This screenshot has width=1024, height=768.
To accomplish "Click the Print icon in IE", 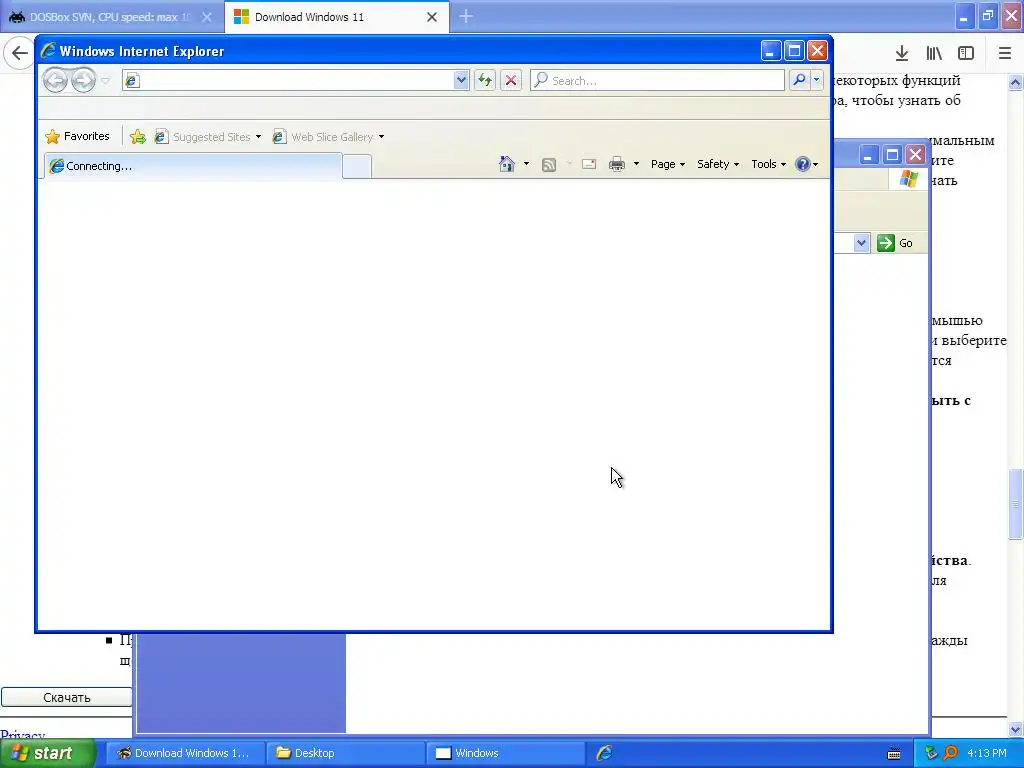I will click(617, 164).
